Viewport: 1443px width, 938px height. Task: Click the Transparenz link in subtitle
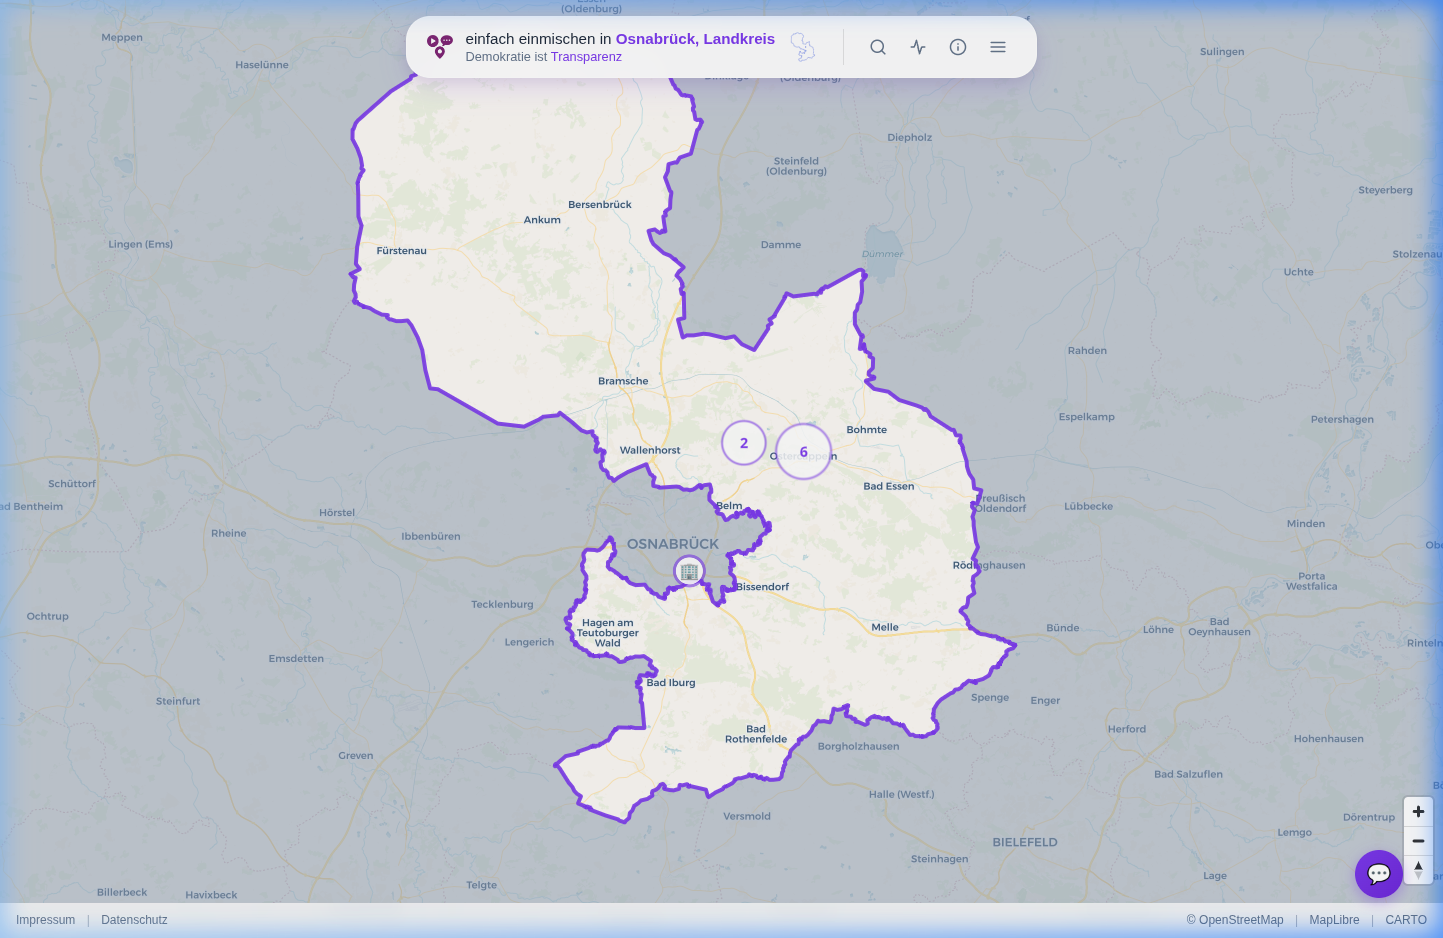pyautogui.click(x=586, y=57)
